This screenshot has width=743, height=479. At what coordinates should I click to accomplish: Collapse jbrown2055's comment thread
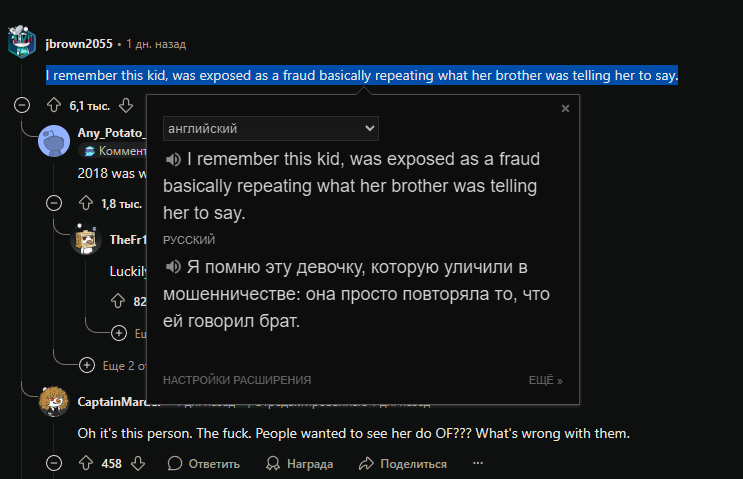pyautogui.click(x=22, y=105)
